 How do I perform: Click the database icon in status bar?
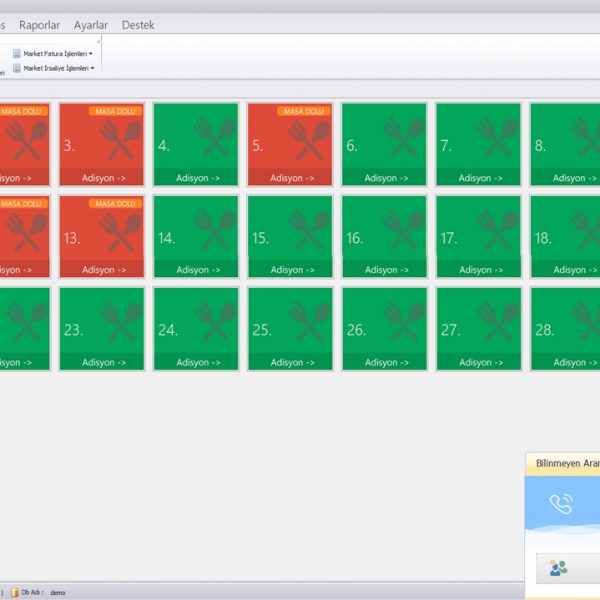tap(15, 592)
